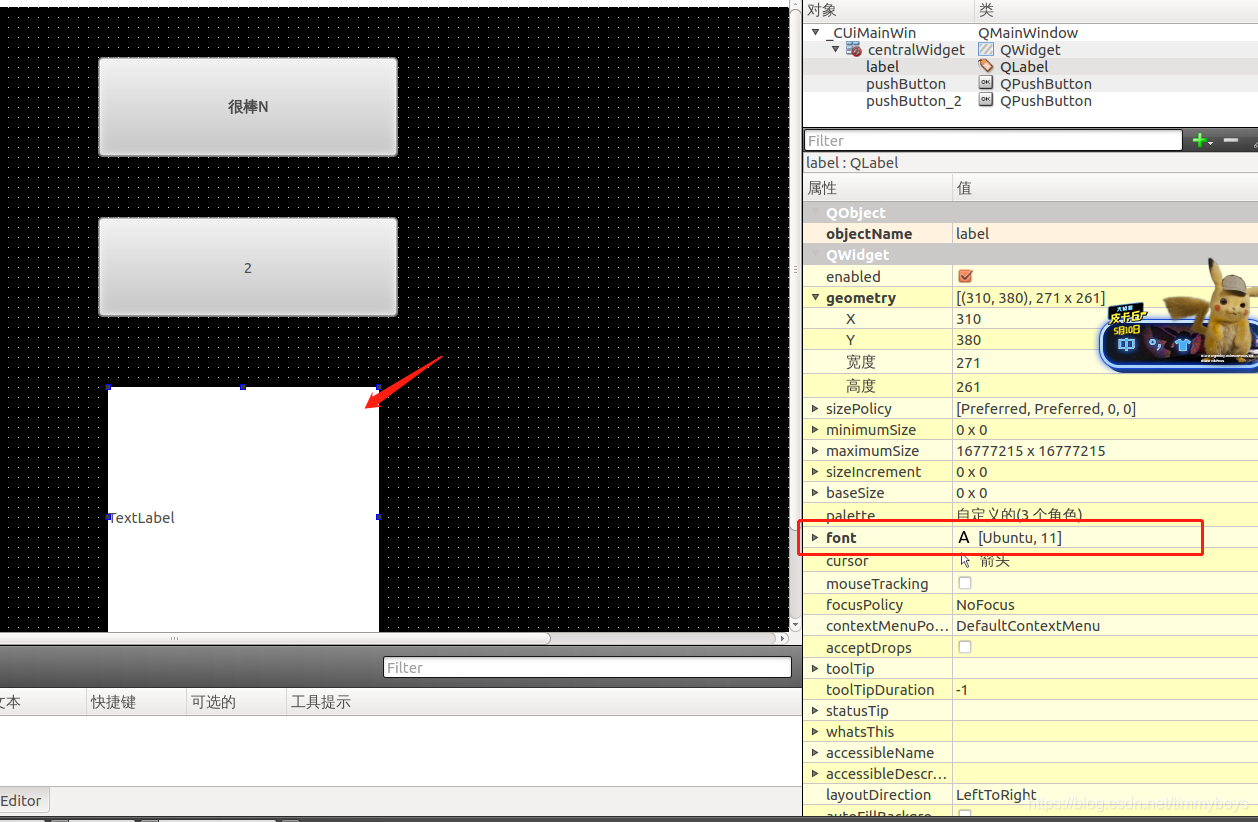Select pushButton_2 in the object tree
The height and width of the screenshot is (822, 1258).
coord(914,100)
